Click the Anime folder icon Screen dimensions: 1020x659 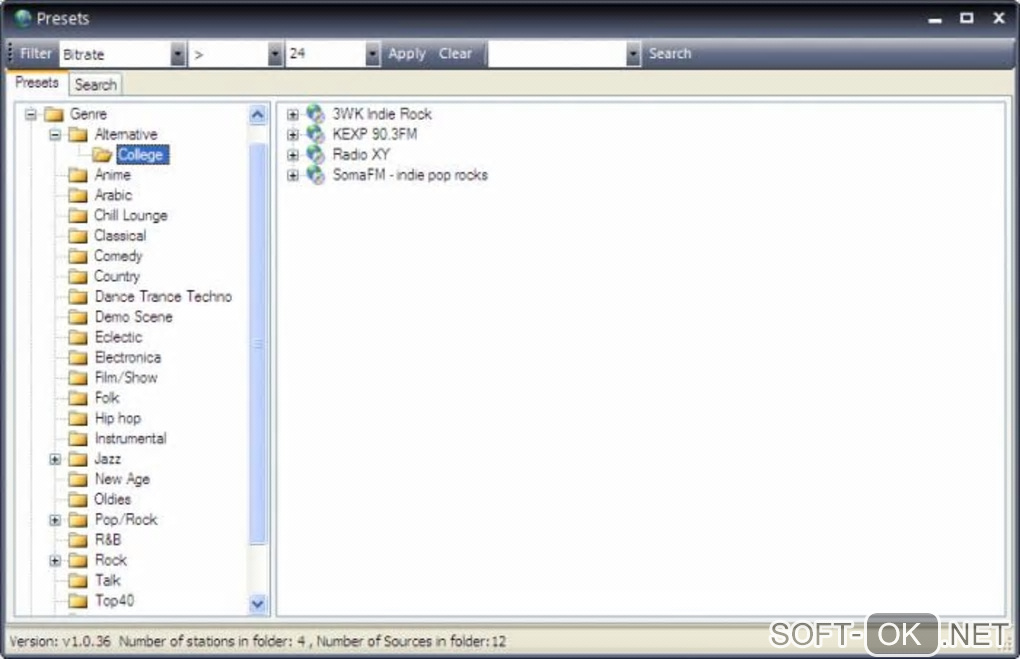click(78, 175)
